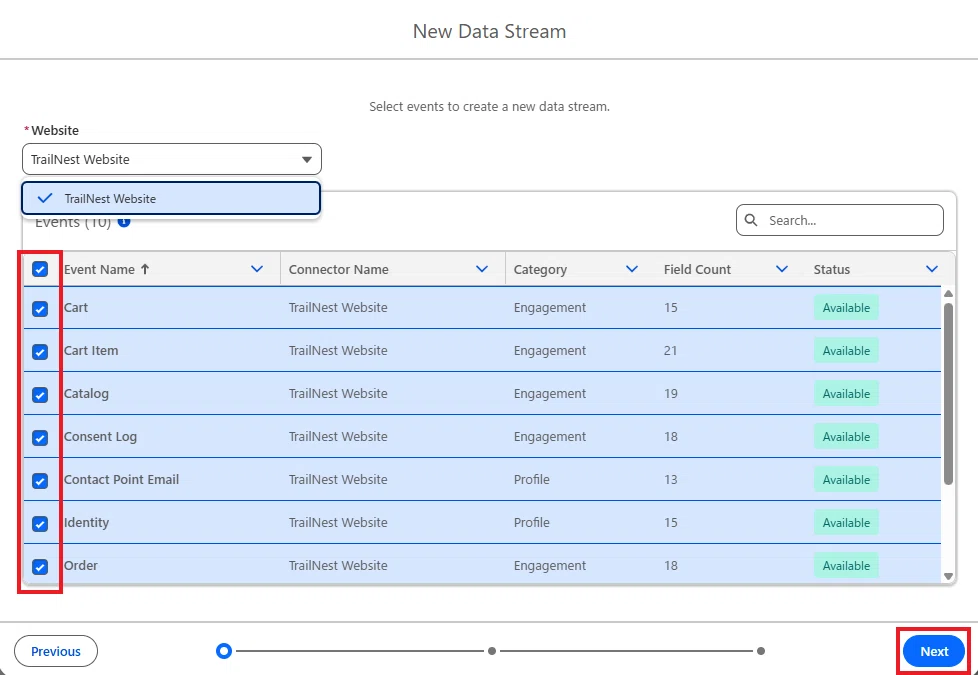Focus the events Search field
This screenshot has width=978, height=675.
coord(840,220)
